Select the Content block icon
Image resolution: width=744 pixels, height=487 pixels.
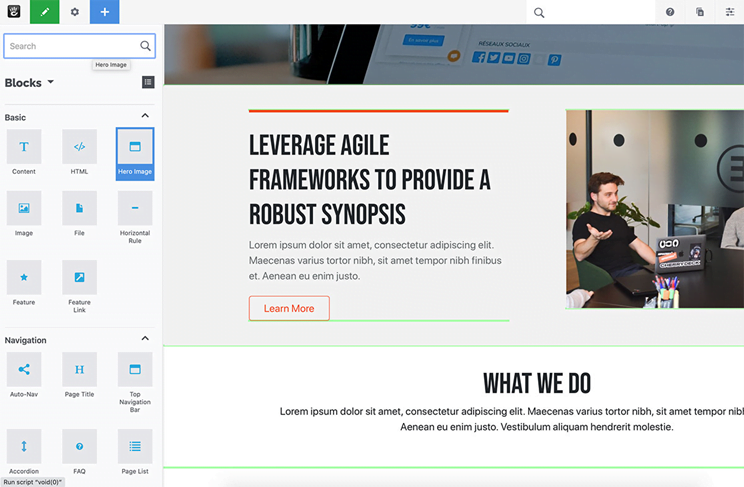tap(24, 147)
